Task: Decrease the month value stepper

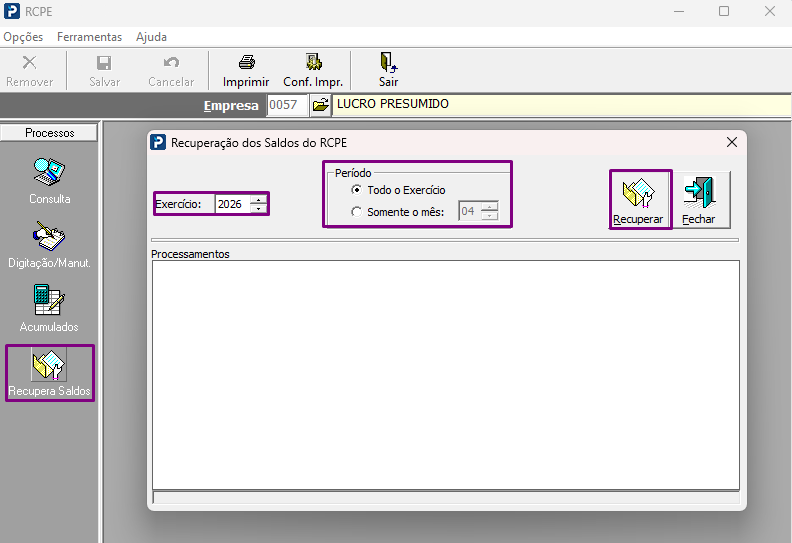Action: tap(489, 216)
